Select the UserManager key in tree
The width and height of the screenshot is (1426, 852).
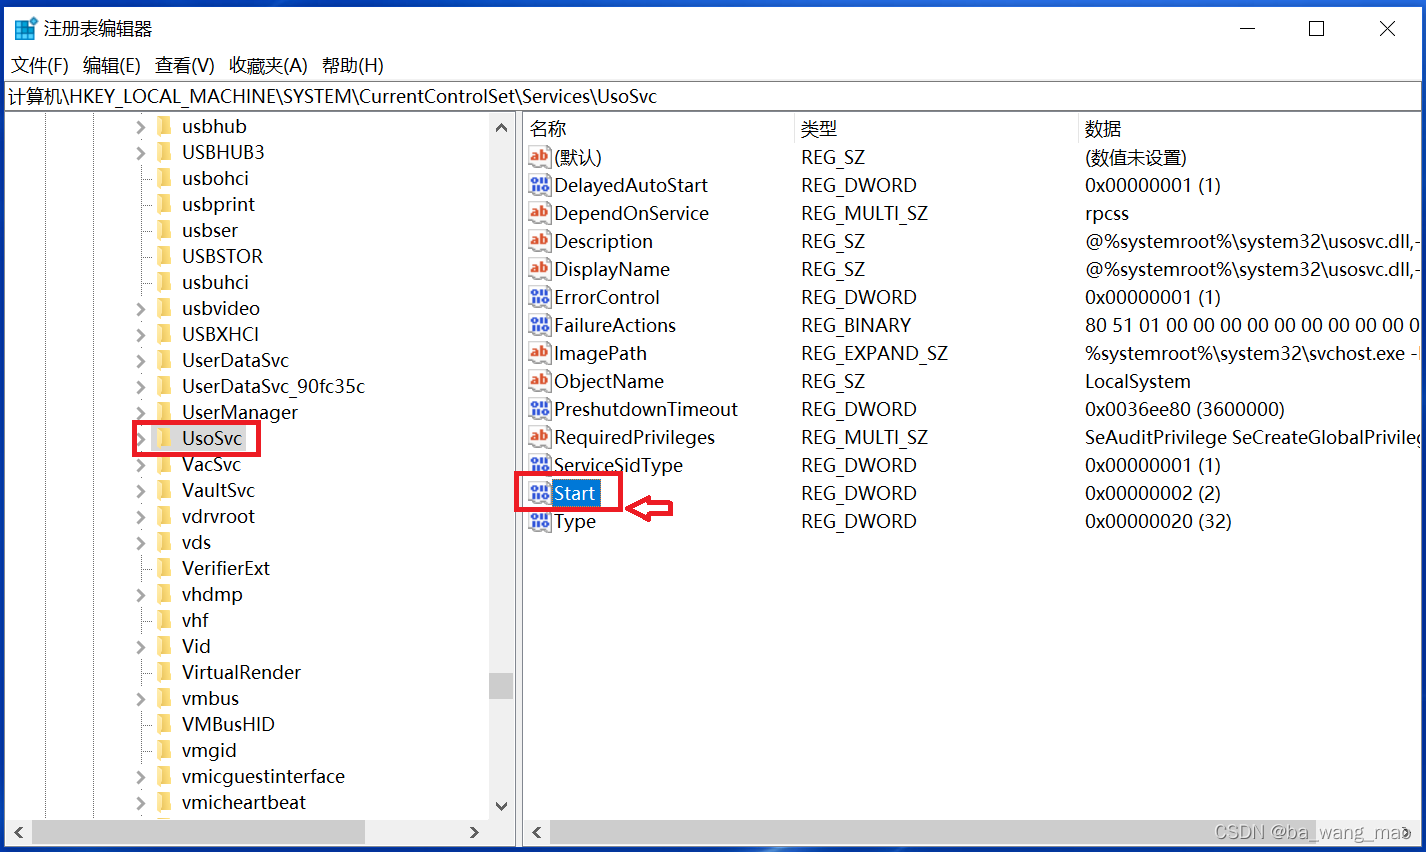point(240,412)
